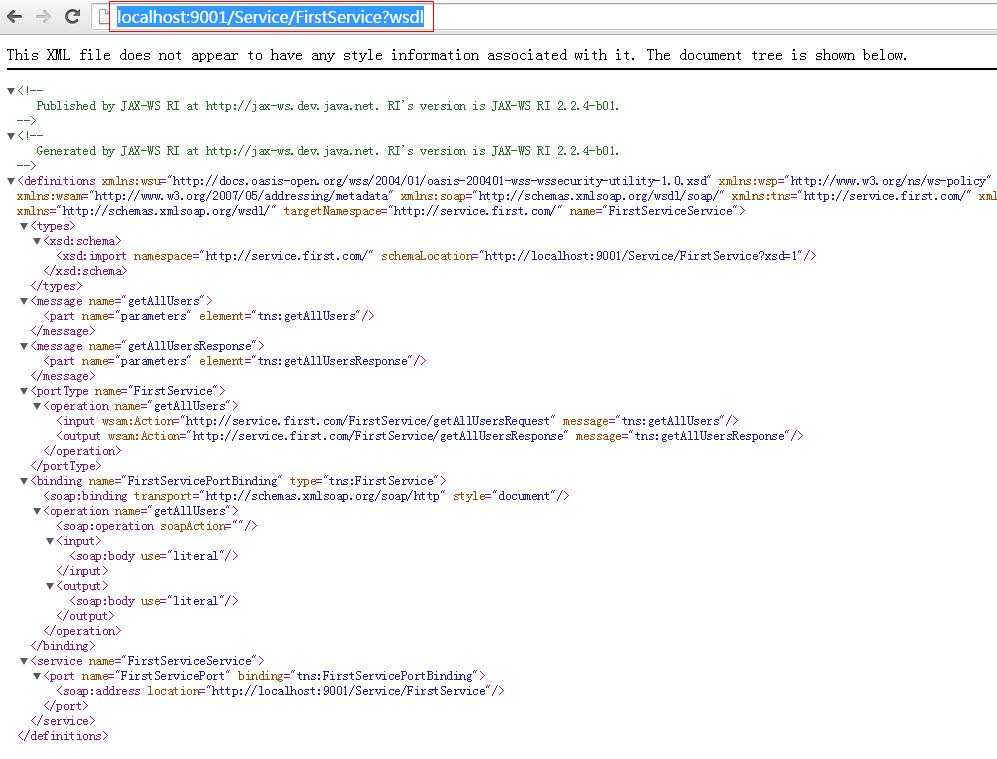Collapse the input element in binding
This screenshot has width=997, height=759.
coord(50,542)
